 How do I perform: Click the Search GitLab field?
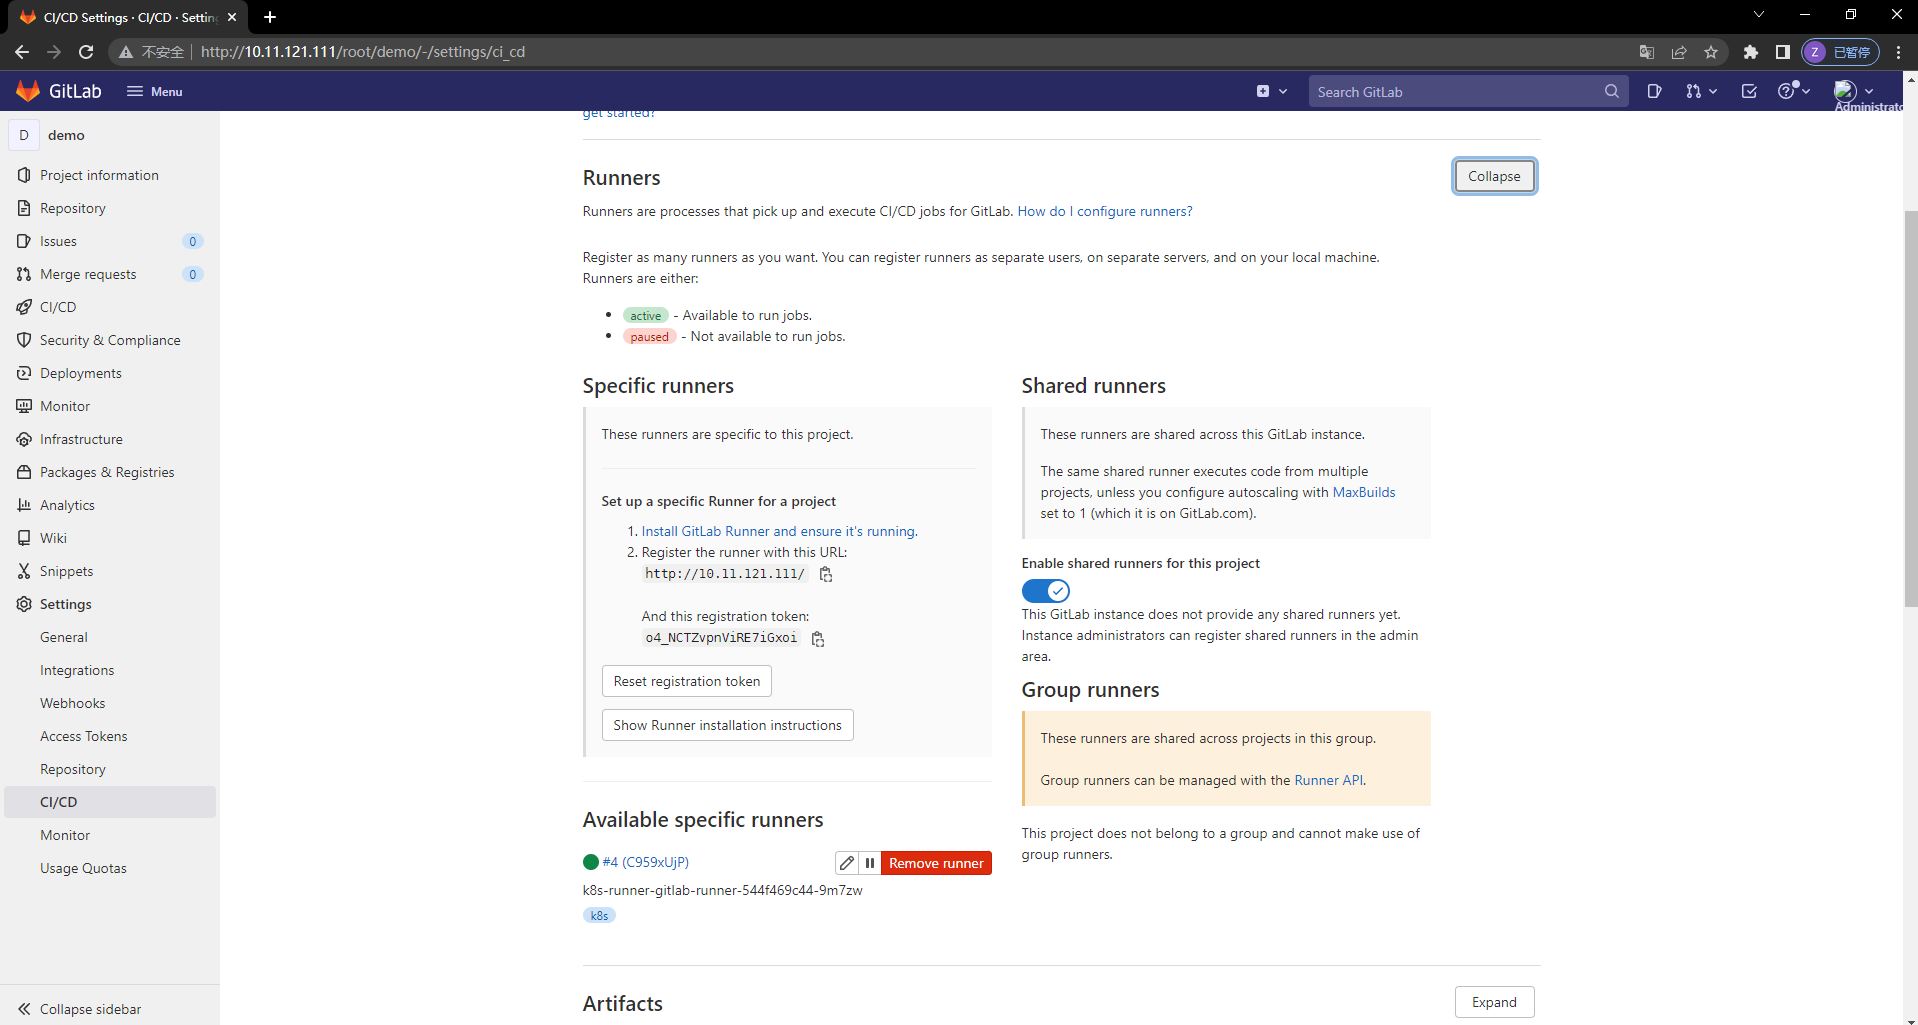pos(1467,91)
